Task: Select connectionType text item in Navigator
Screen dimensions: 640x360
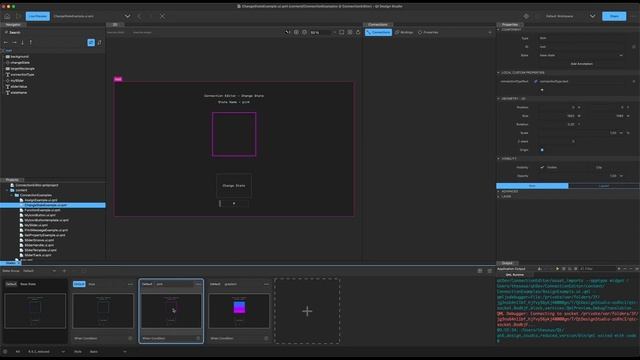Action: 22,75
